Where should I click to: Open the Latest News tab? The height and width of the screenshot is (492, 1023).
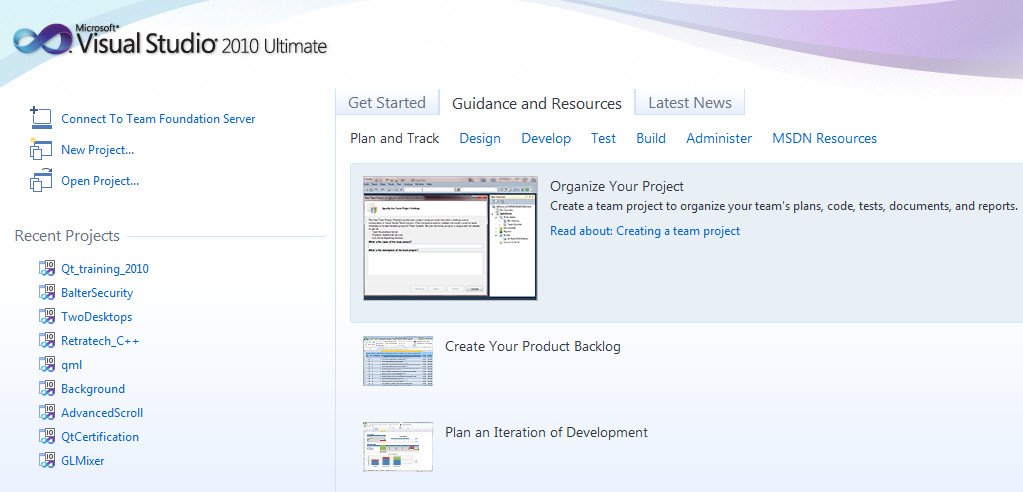(689, 103)
